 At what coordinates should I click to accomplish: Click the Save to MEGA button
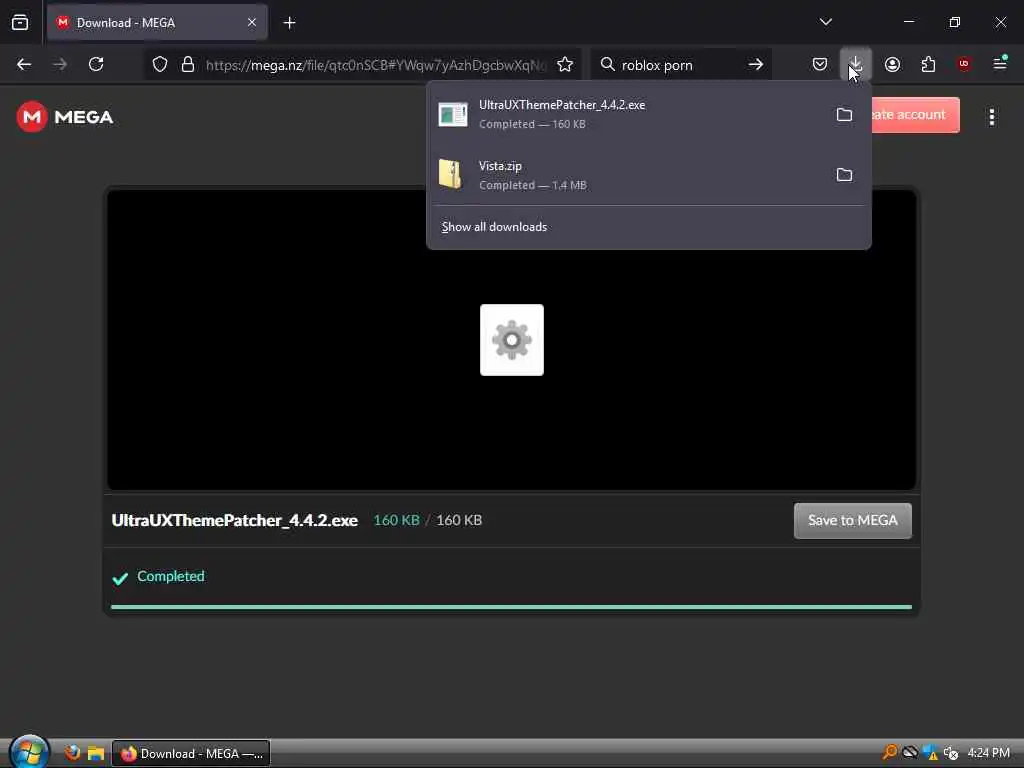852,520
